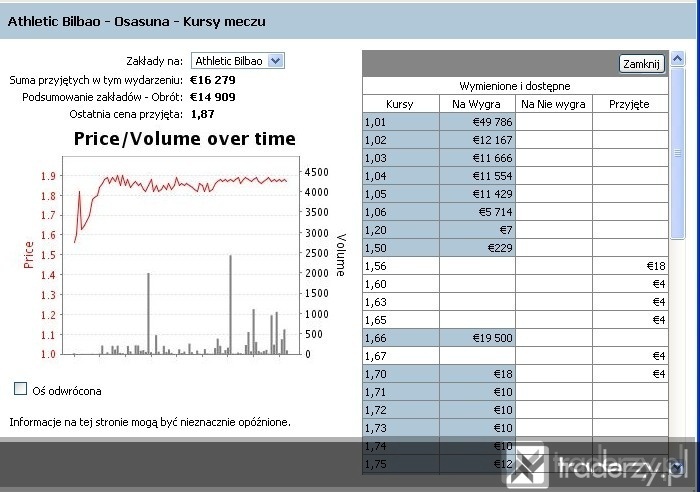
Task: Click the odds table scrollbar thumb
Action: pos(678,153)
